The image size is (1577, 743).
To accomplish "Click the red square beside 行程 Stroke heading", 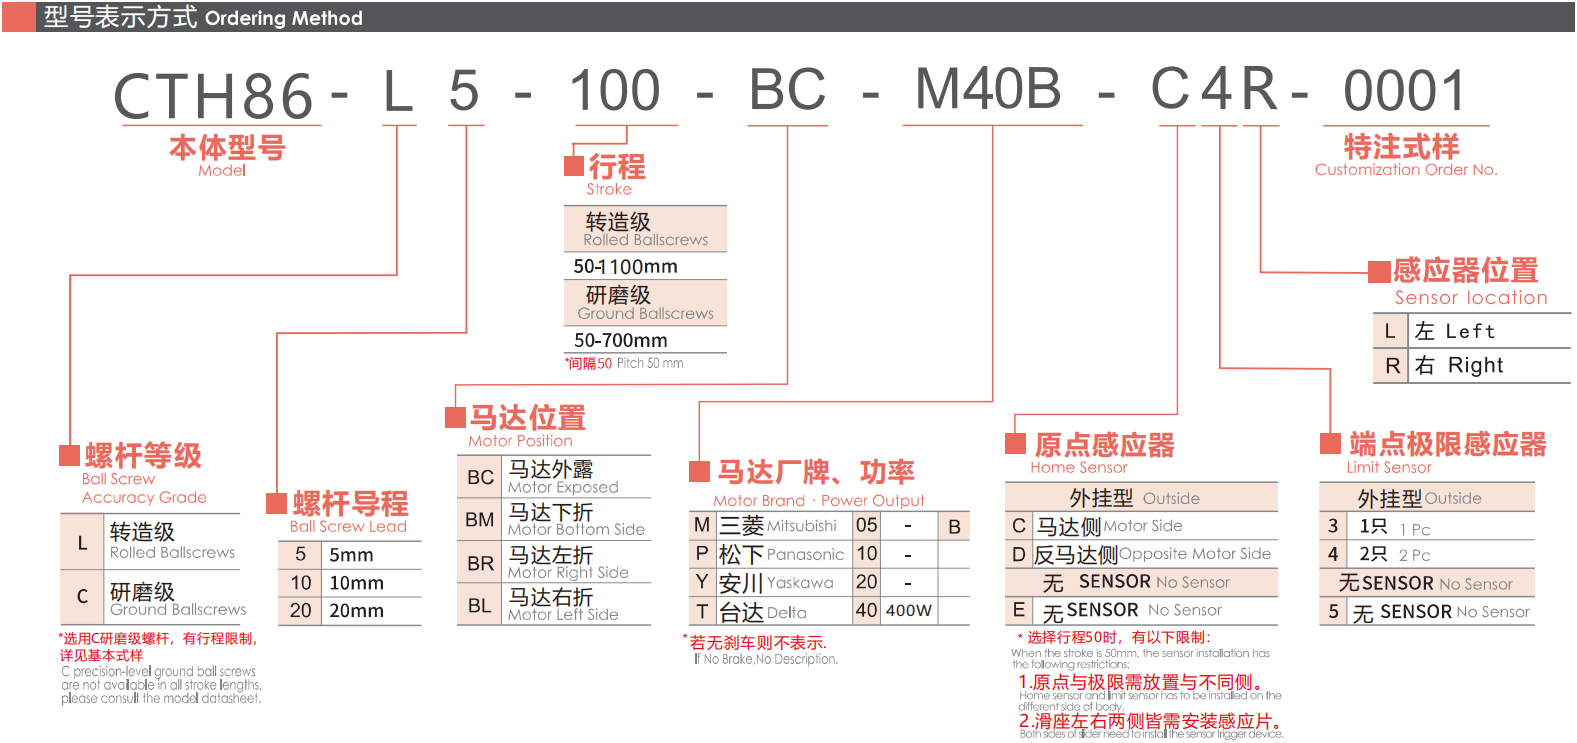I will tap(574, 166).
